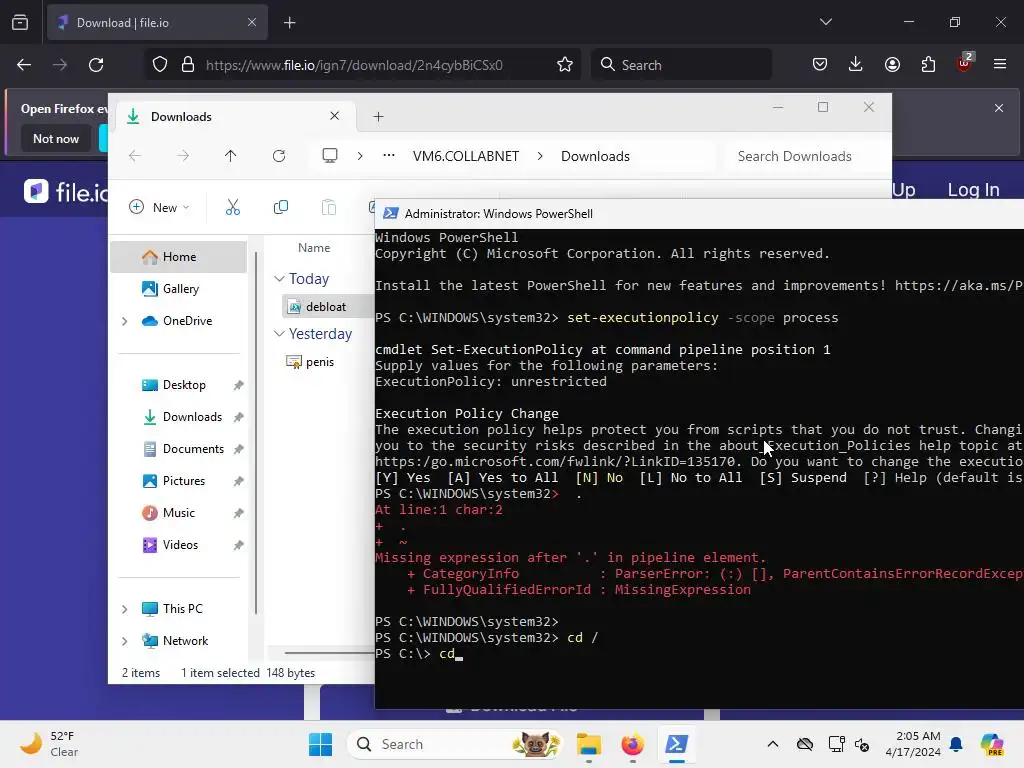Open pinned Videos folder

click(x=180, y=545)
